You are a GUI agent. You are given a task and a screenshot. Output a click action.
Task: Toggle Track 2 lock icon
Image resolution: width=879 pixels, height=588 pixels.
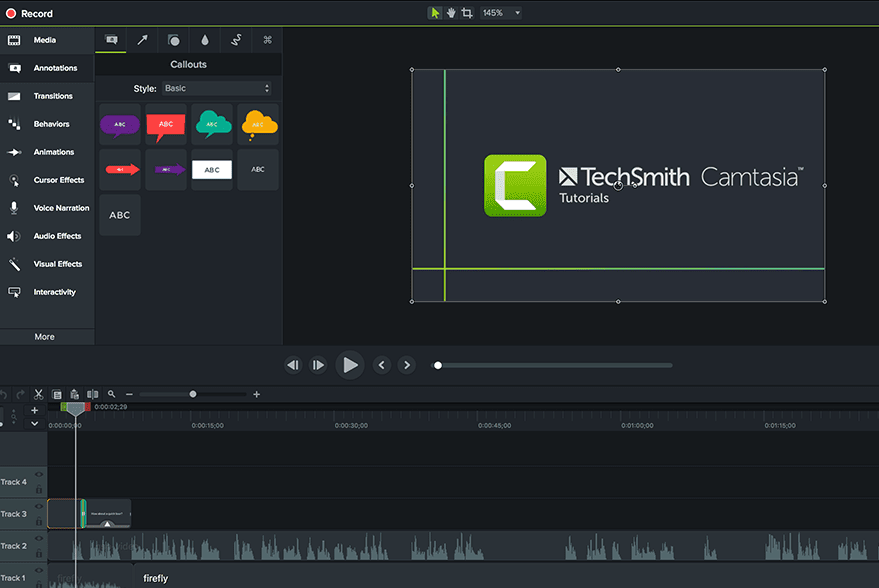(39, 553)
